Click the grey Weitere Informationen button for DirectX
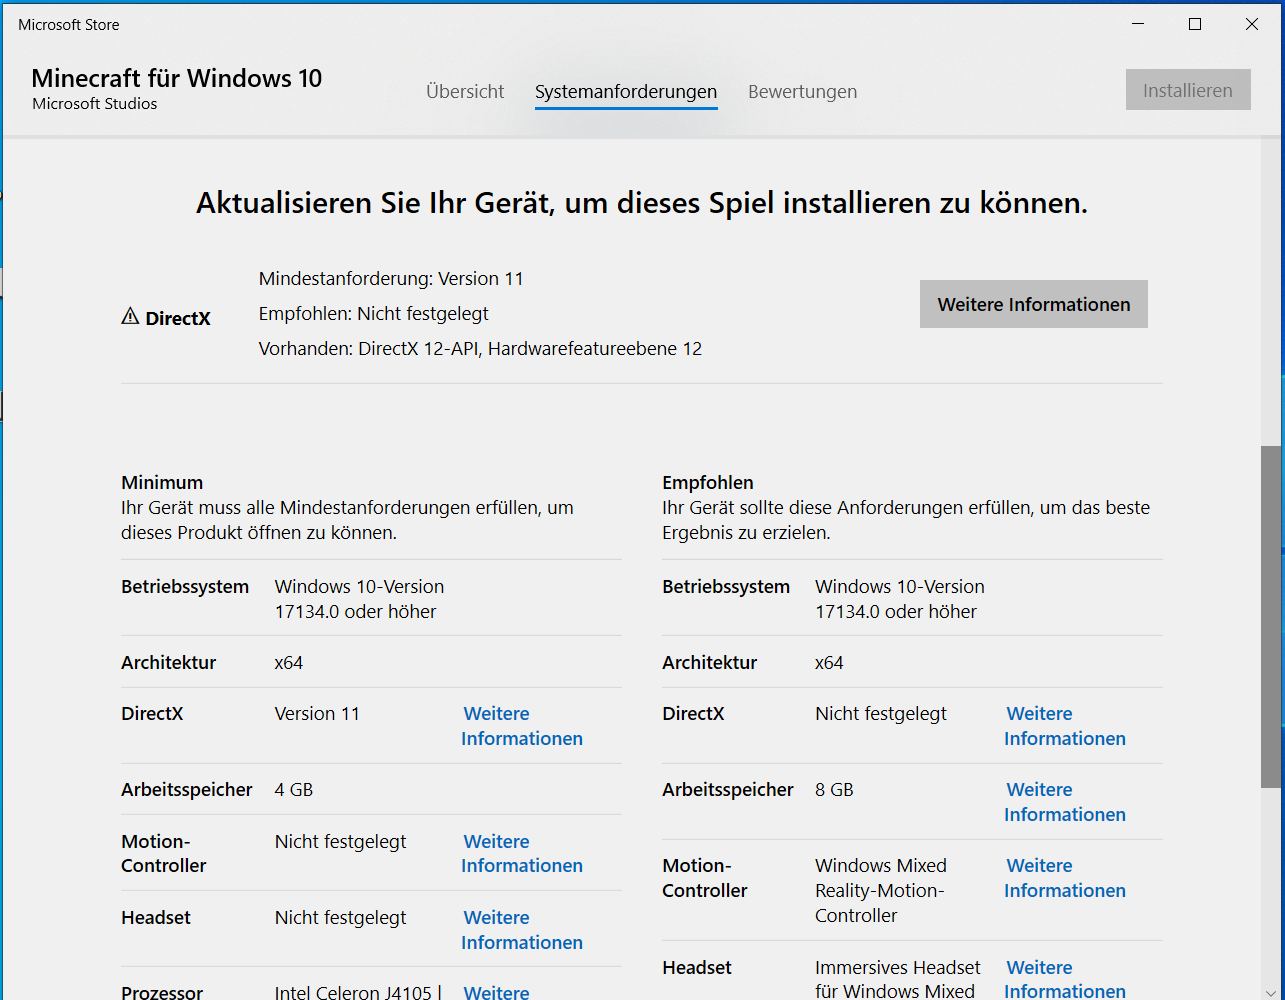 1034,304
